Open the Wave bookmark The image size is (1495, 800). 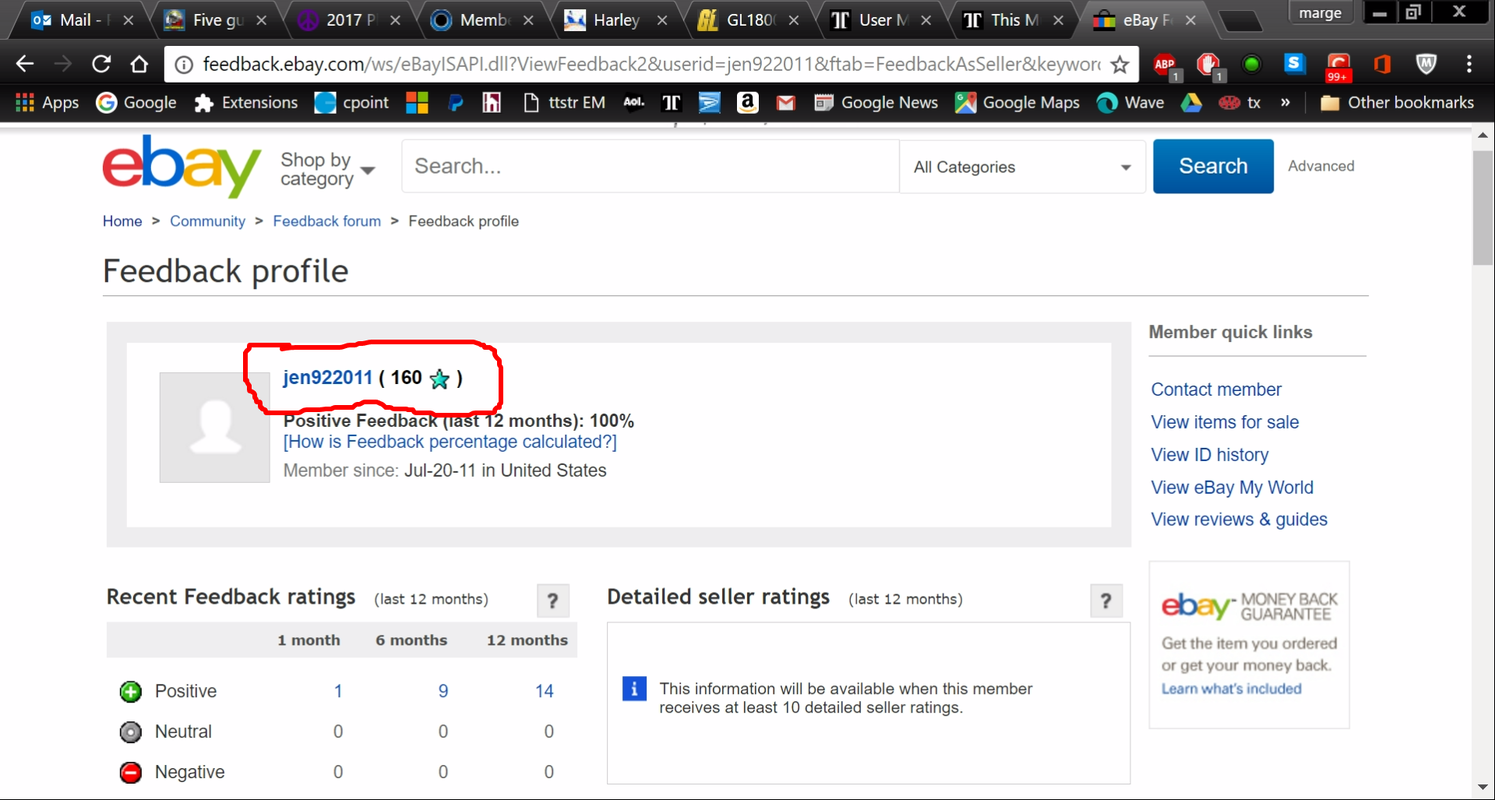point(1131,102)
